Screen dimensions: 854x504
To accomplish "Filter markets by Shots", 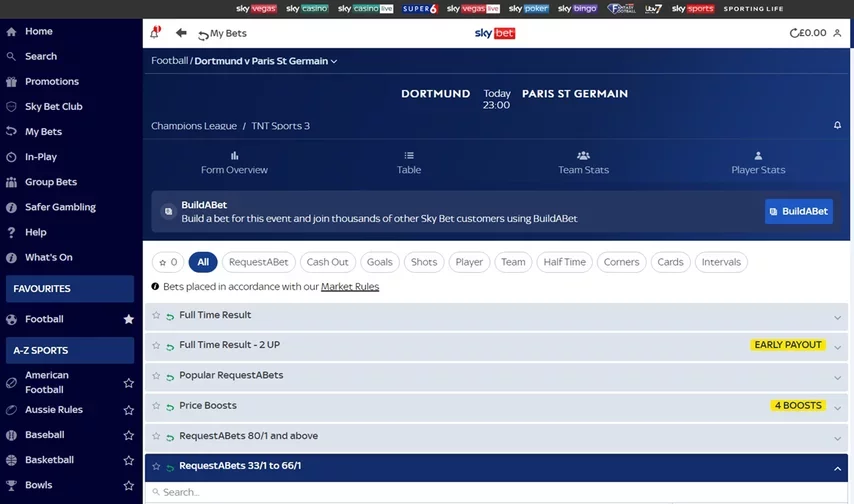I will [424, 262].
